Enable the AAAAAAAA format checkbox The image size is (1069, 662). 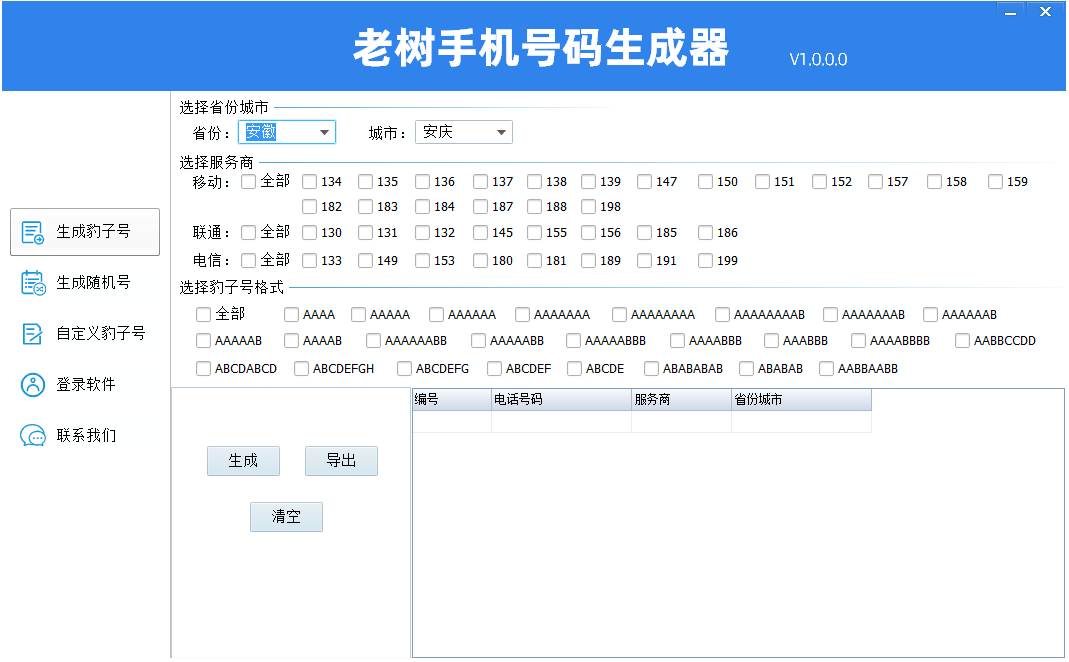click(619, 315)
